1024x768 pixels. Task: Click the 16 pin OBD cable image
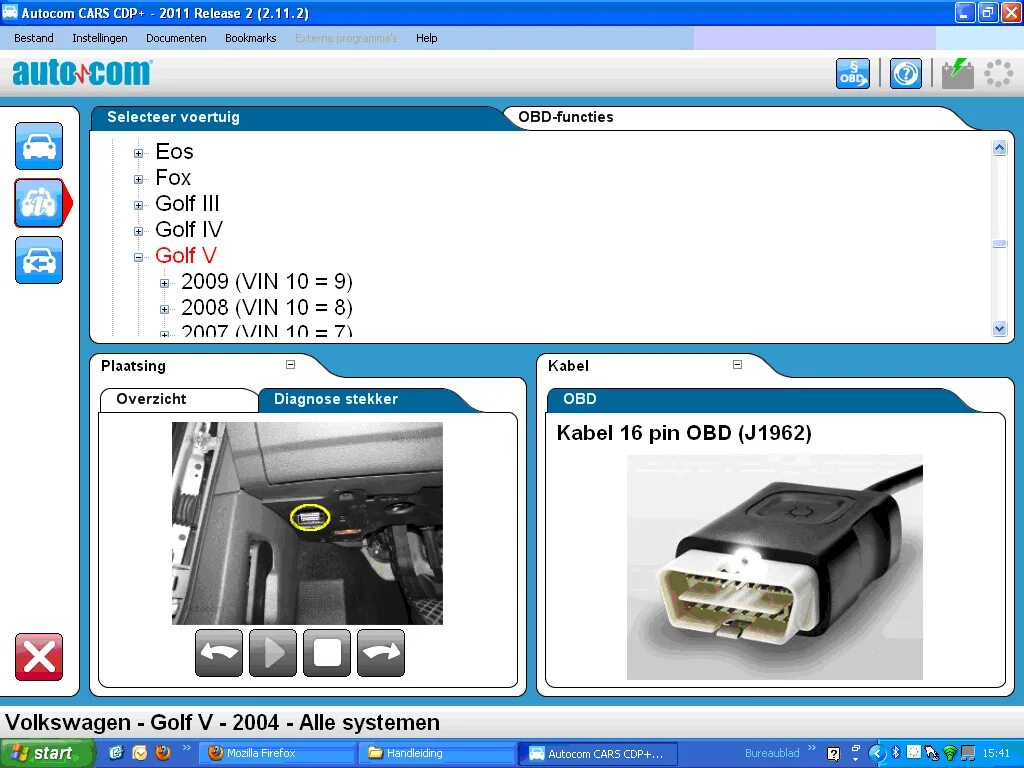pos(775,567)
